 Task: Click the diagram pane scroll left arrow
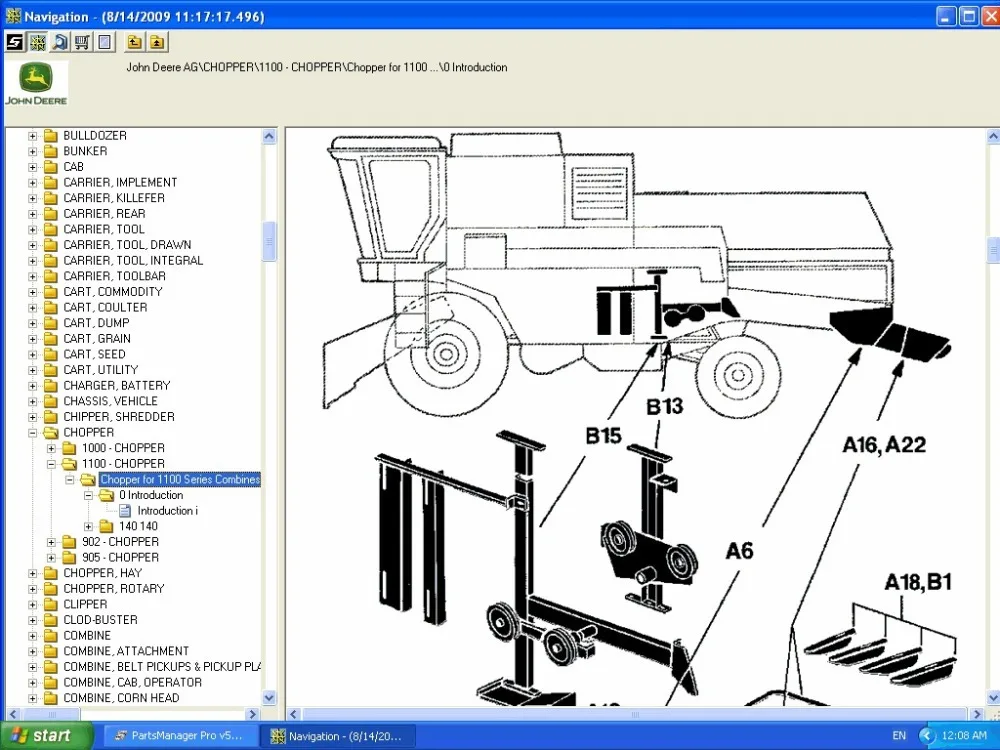(293, 714)
